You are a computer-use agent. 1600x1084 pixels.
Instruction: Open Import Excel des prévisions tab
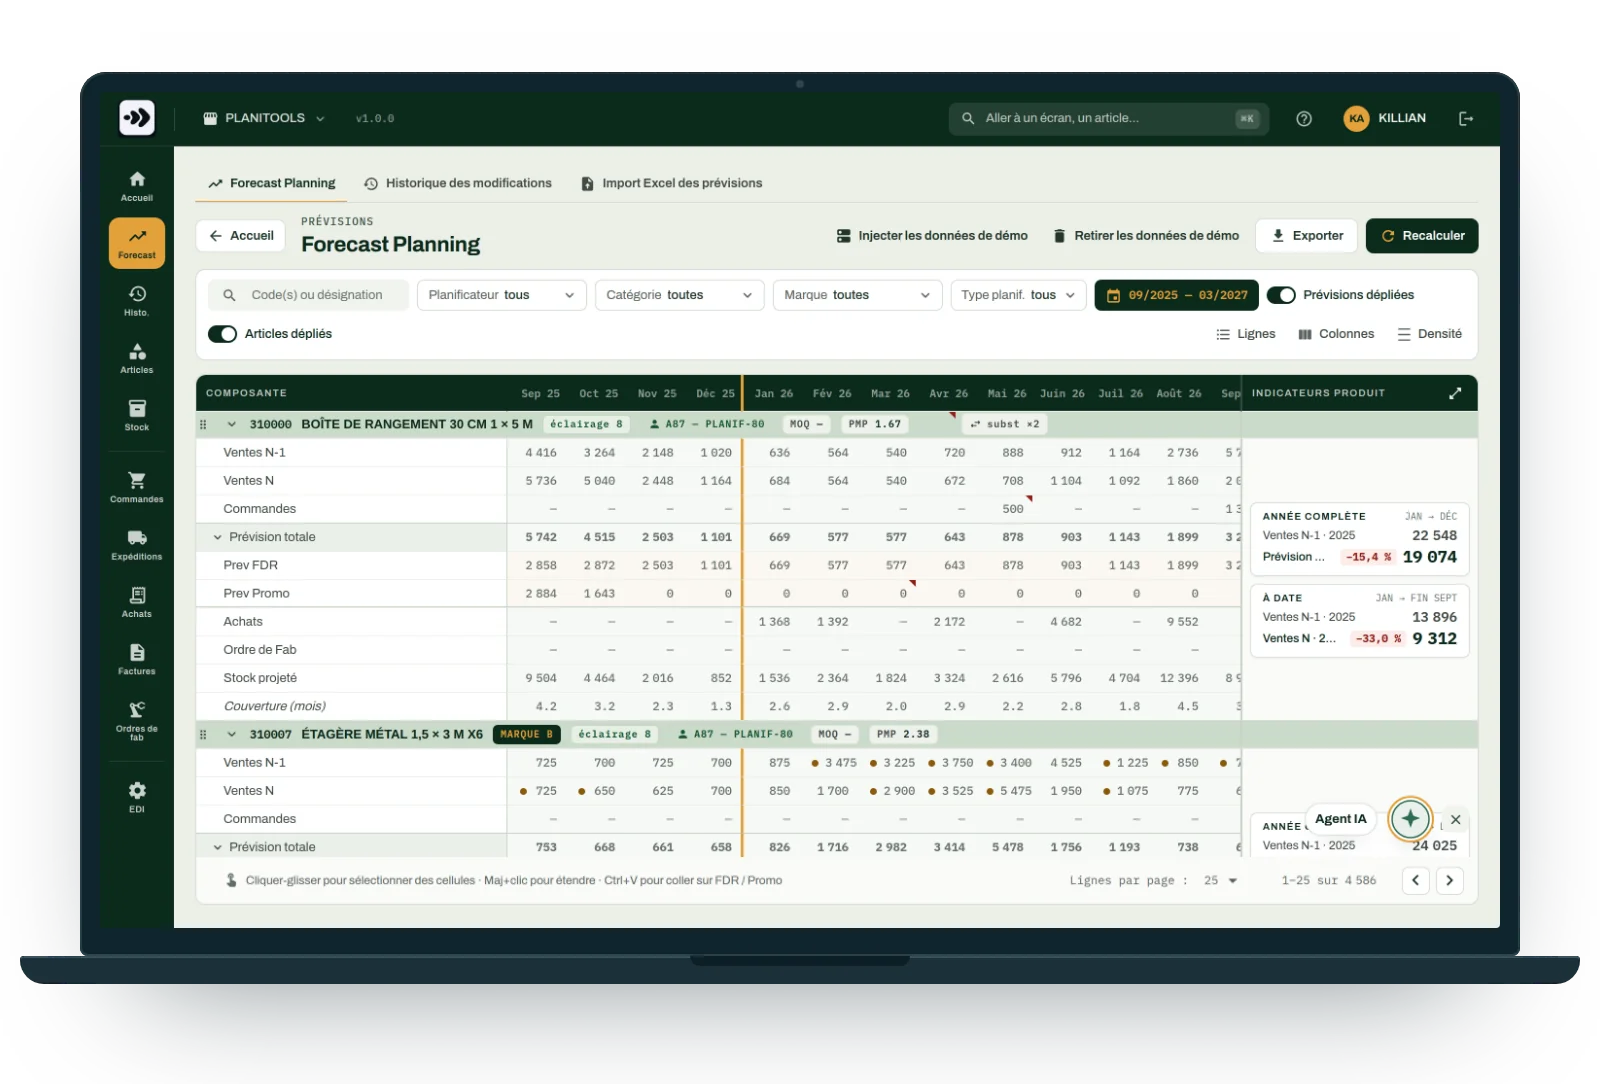pyautogui.click(x=672, y=183)
